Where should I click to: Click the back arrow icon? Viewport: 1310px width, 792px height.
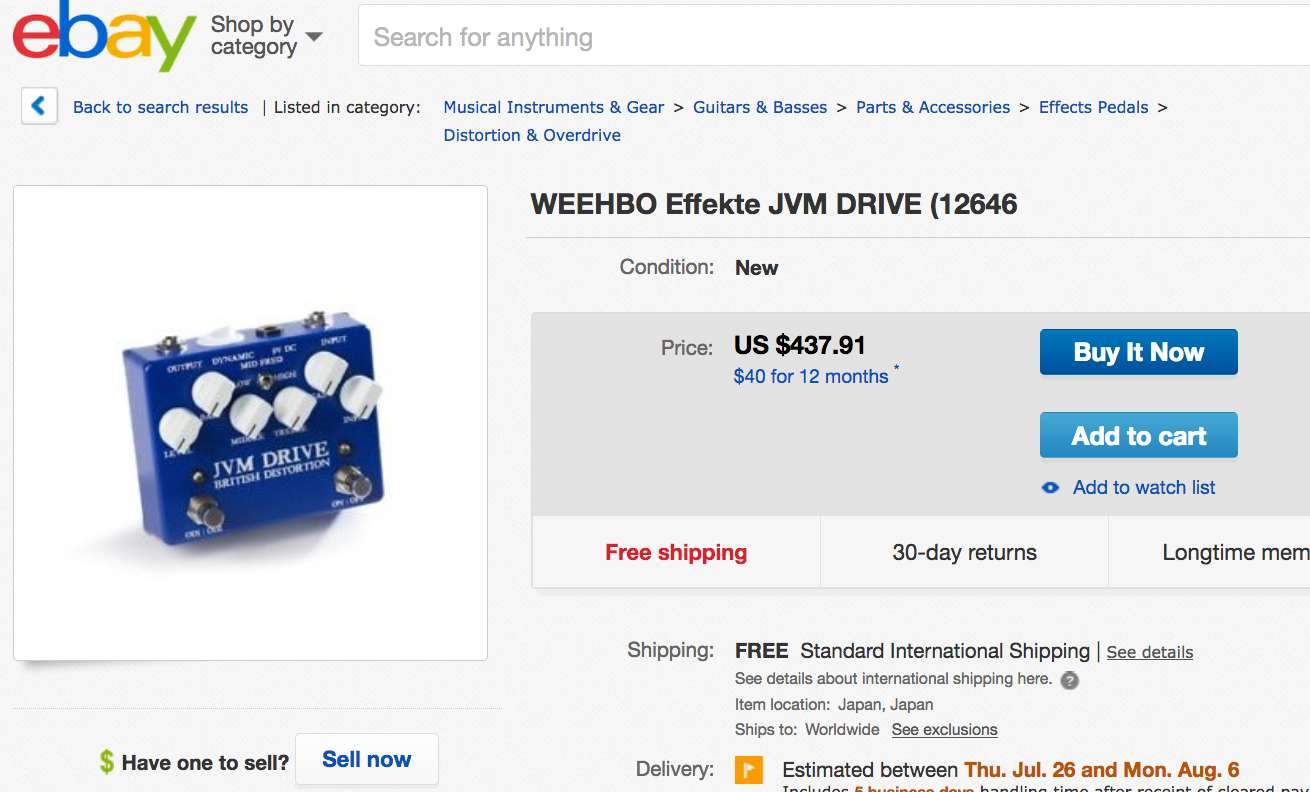pos(38,105)
